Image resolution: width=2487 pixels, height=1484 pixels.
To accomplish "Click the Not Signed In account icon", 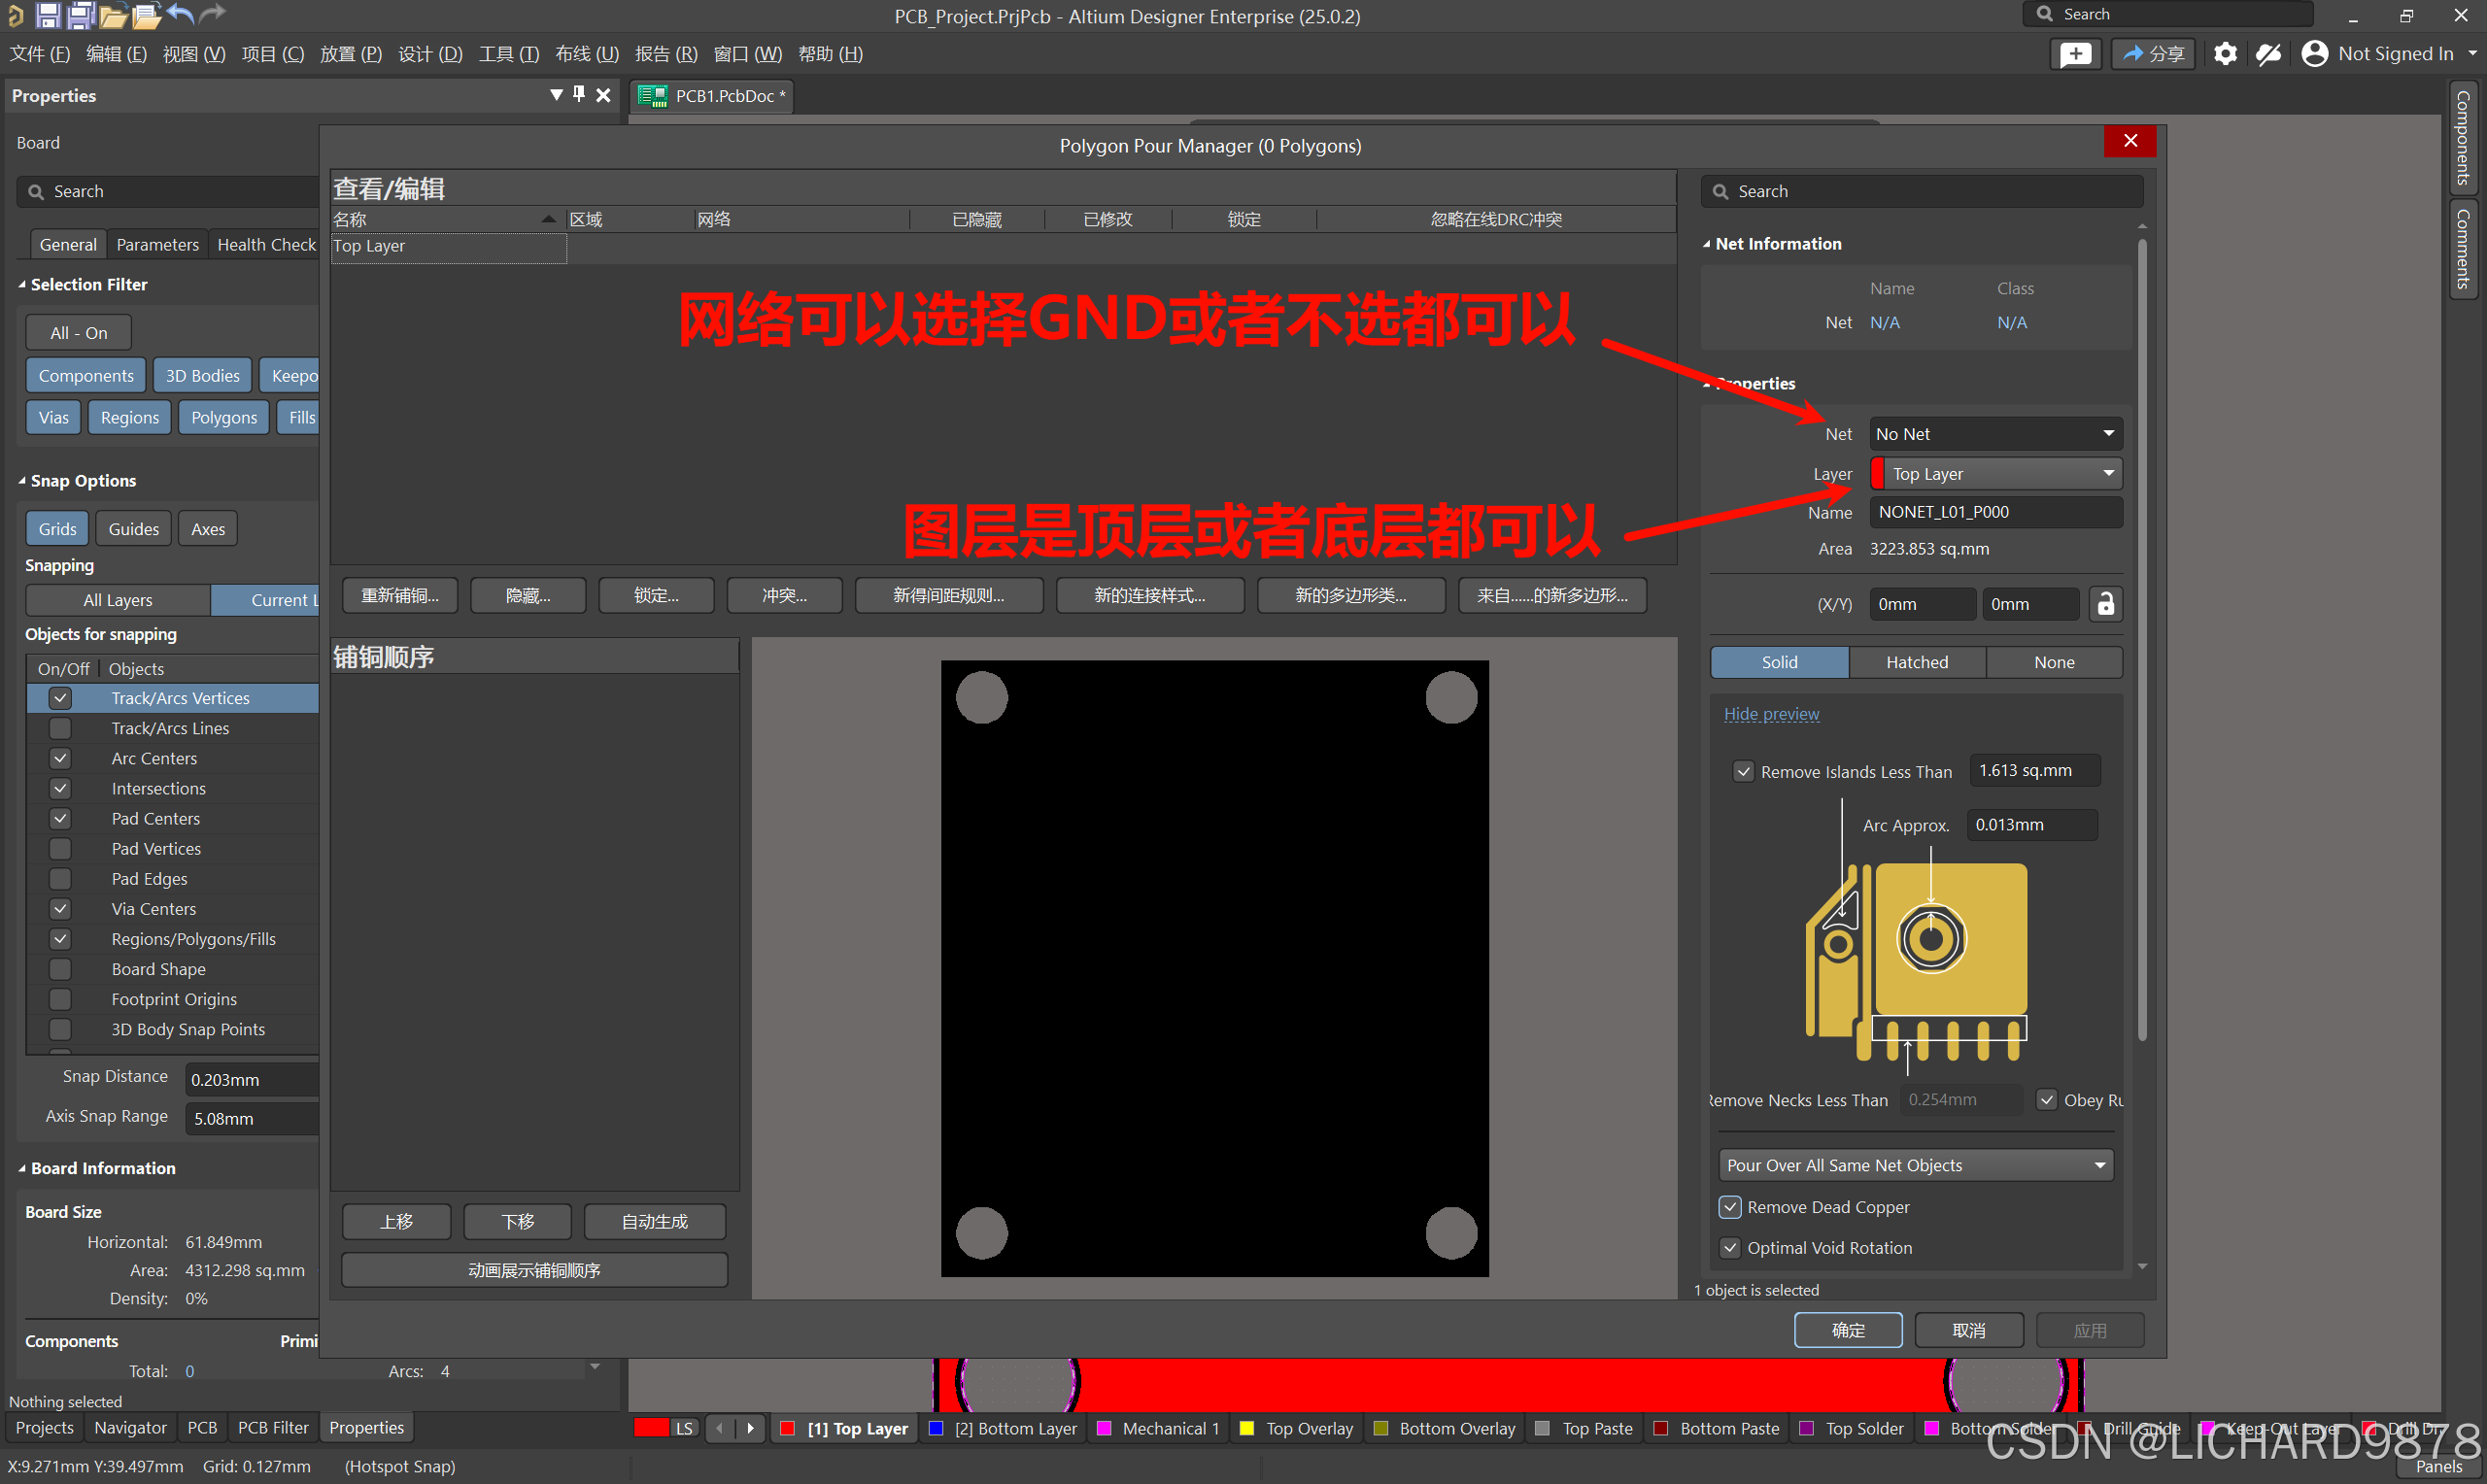I will [x=2314, y=54].
